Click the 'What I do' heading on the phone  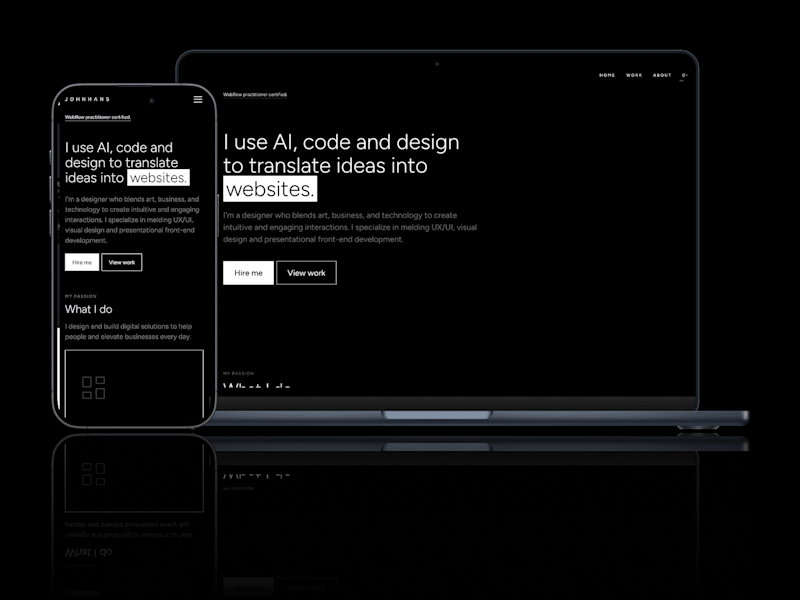coord(88,309)
